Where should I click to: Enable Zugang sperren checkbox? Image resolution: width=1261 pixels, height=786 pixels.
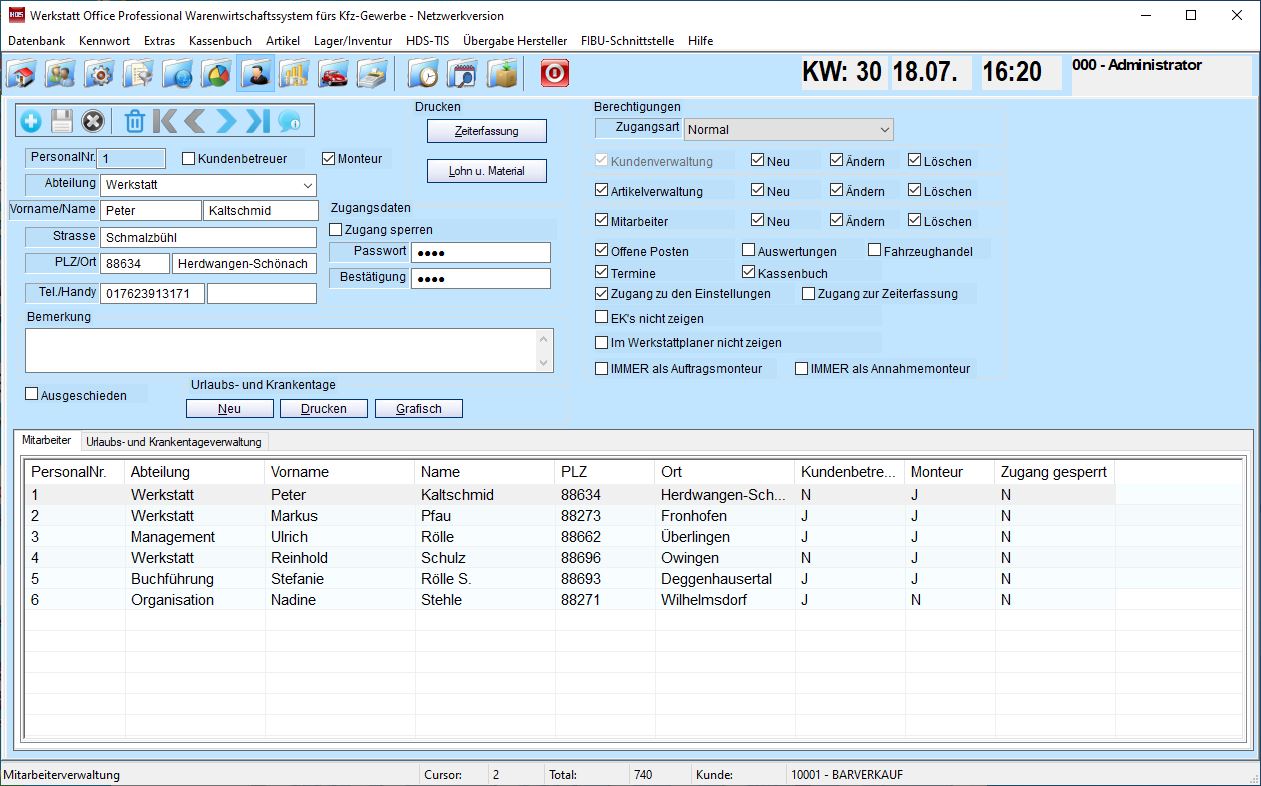pos(336,230)
